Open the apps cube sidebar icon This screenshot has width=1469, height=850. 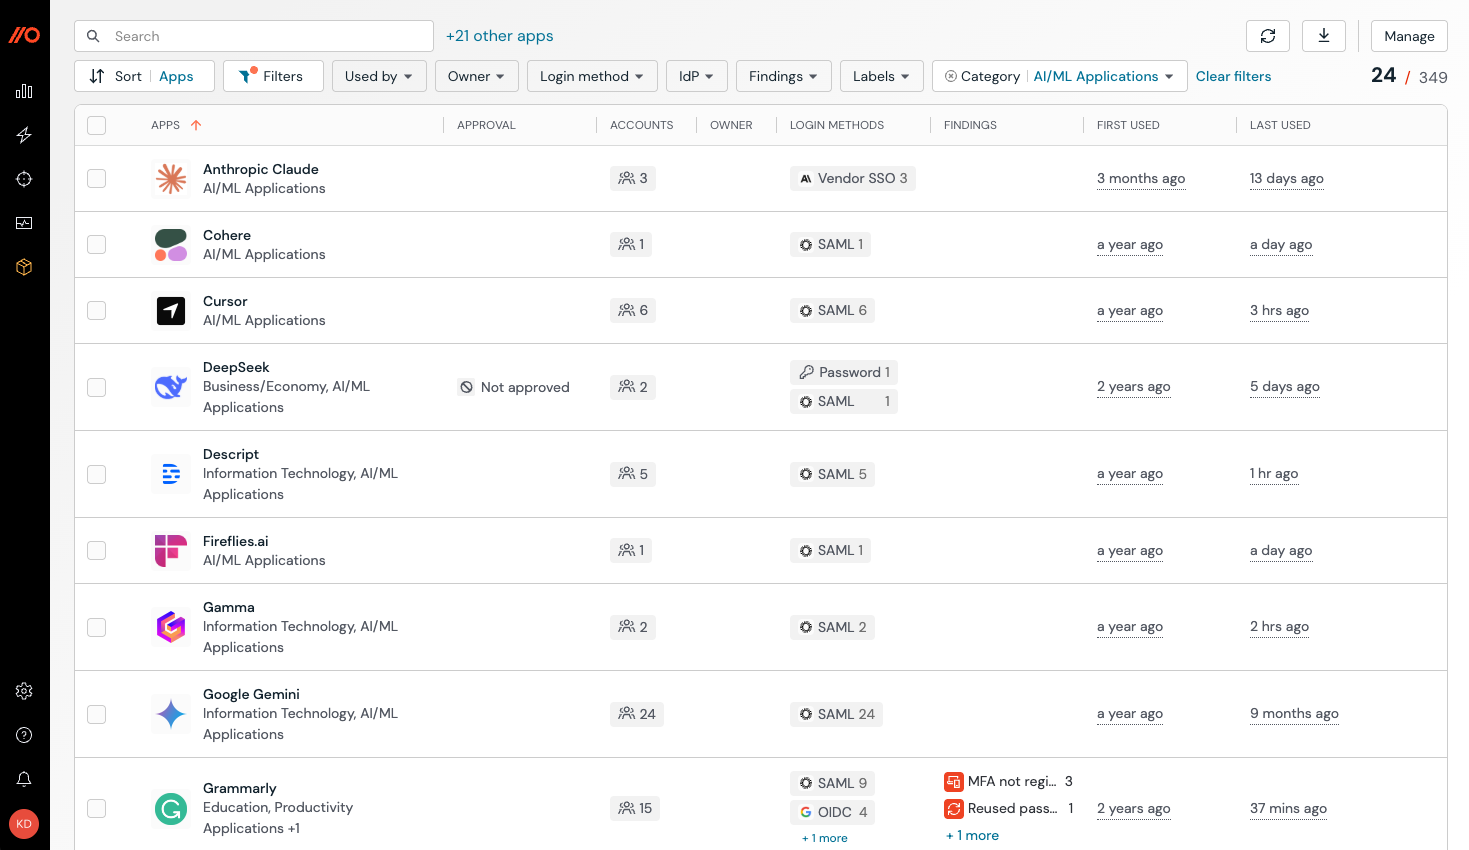pyautogui.click(x=24, y=267)
